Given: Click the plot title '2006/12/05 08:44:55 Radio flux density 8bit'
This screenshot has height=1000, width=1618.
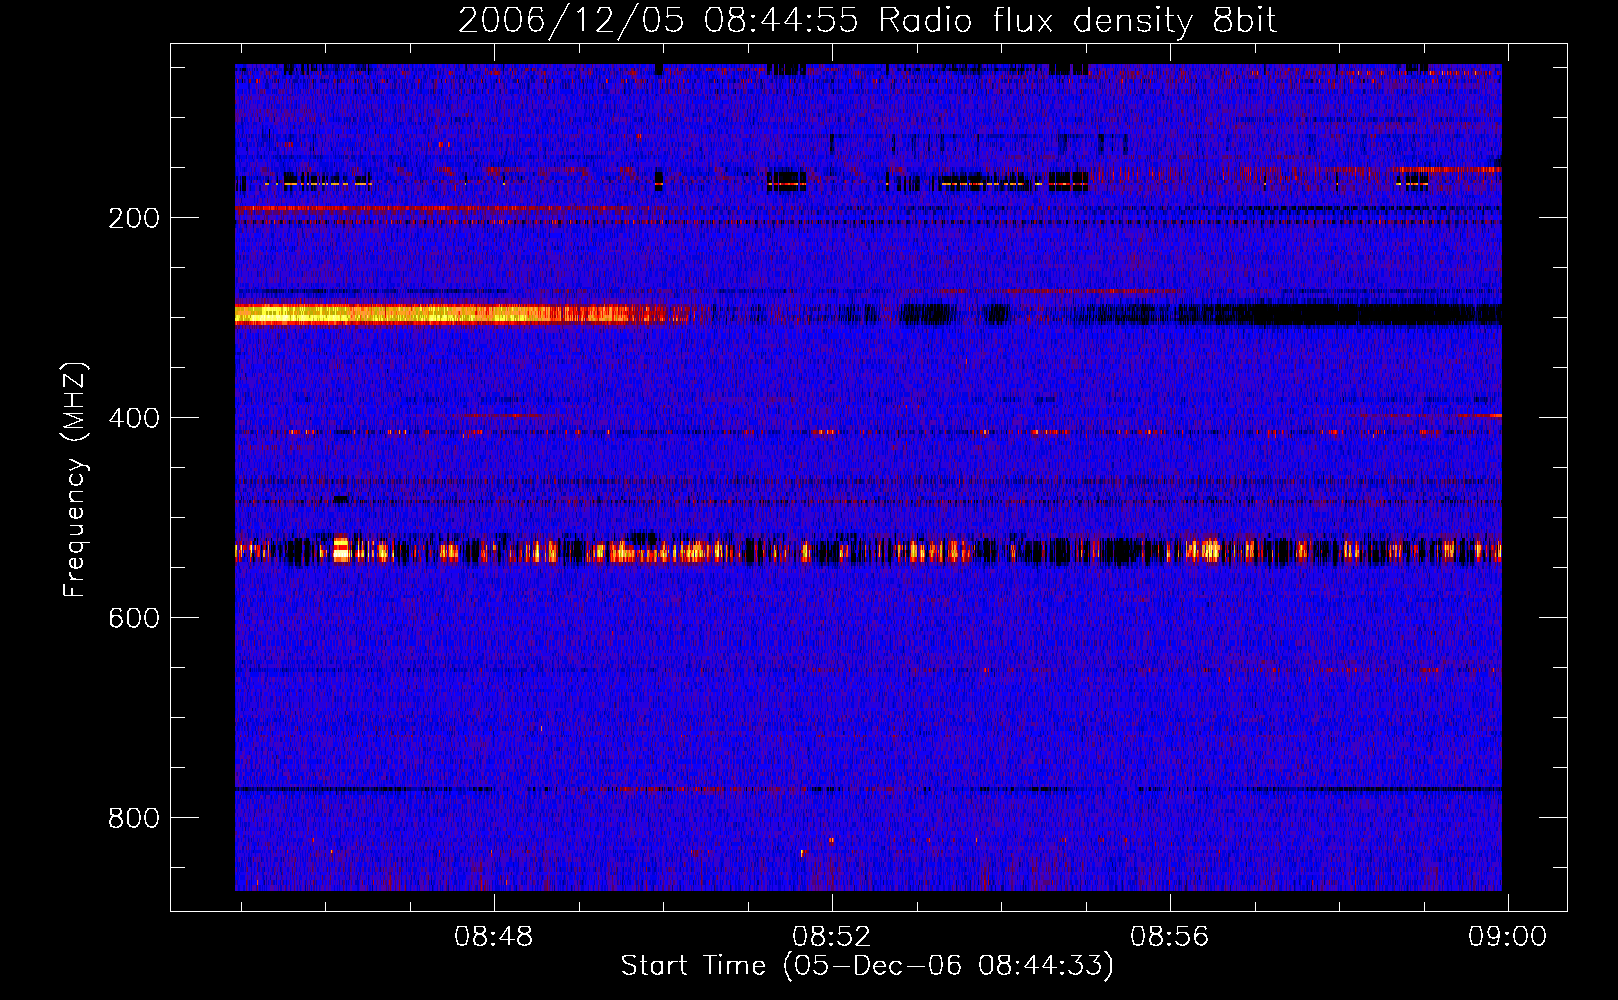Looking at the screenshot, I should [x=867, y=21].
